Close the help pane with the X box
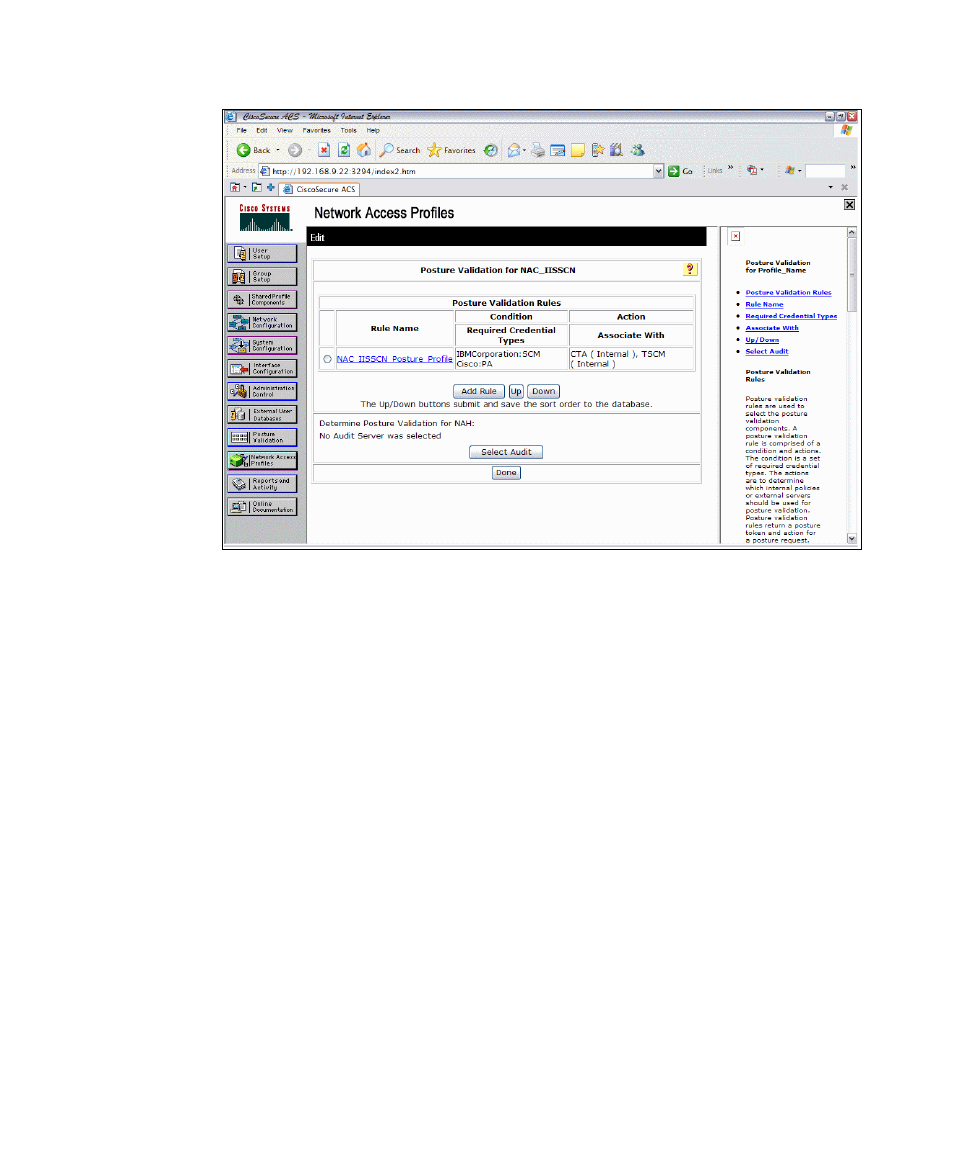Image resolution: width=954 pixels, height=1164 pixels. point(849,205)
